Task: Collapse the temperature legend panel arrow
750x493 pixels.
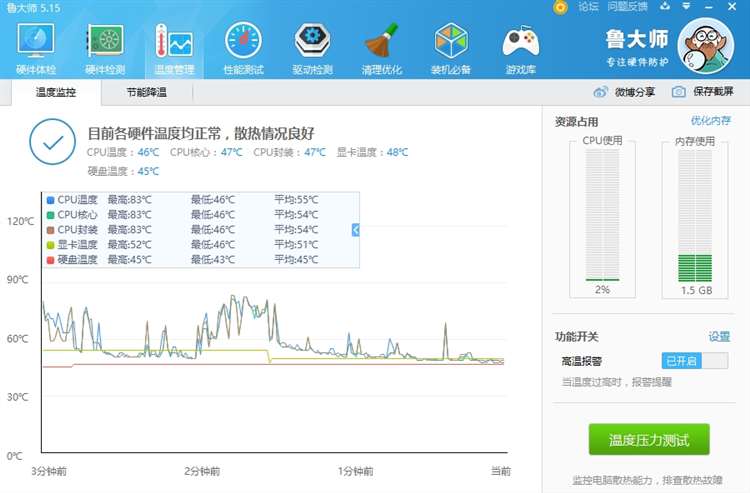Action: (355, 230)
